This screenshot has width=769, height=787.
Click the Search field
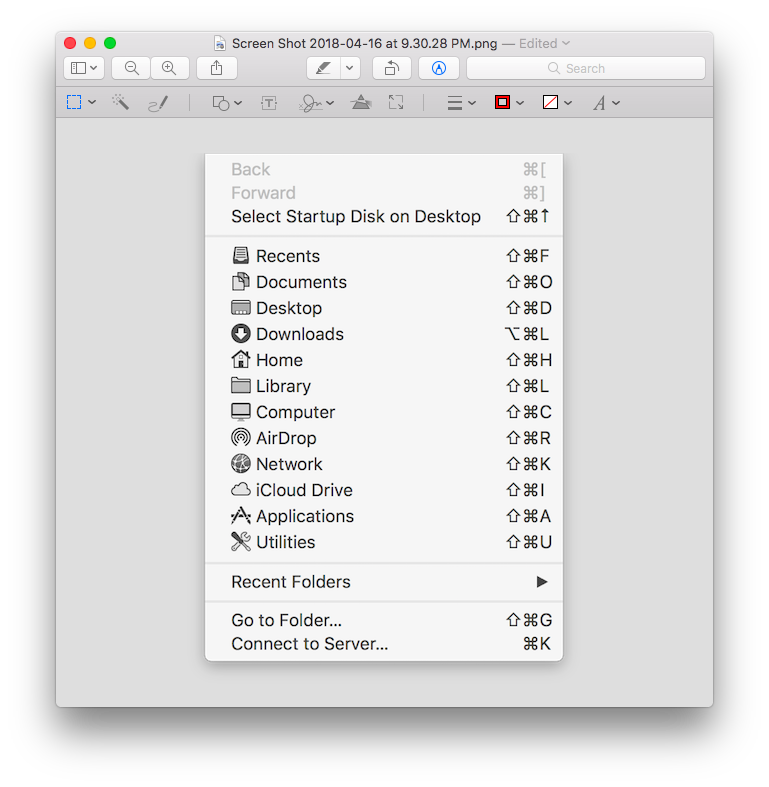[586, 68]
